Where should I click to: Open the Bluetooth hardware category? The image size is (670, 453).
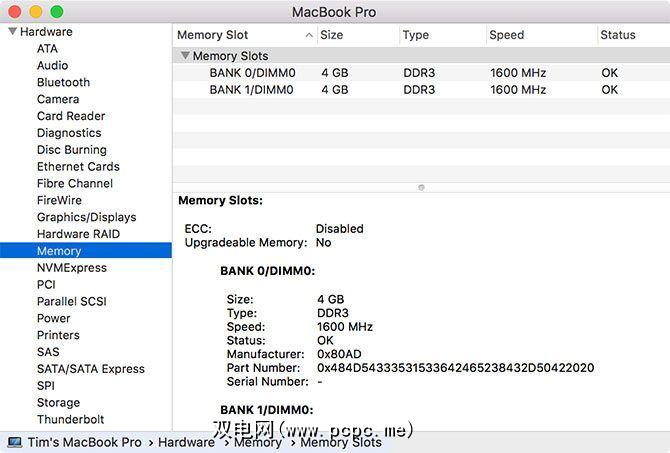[x=64, y=82]
